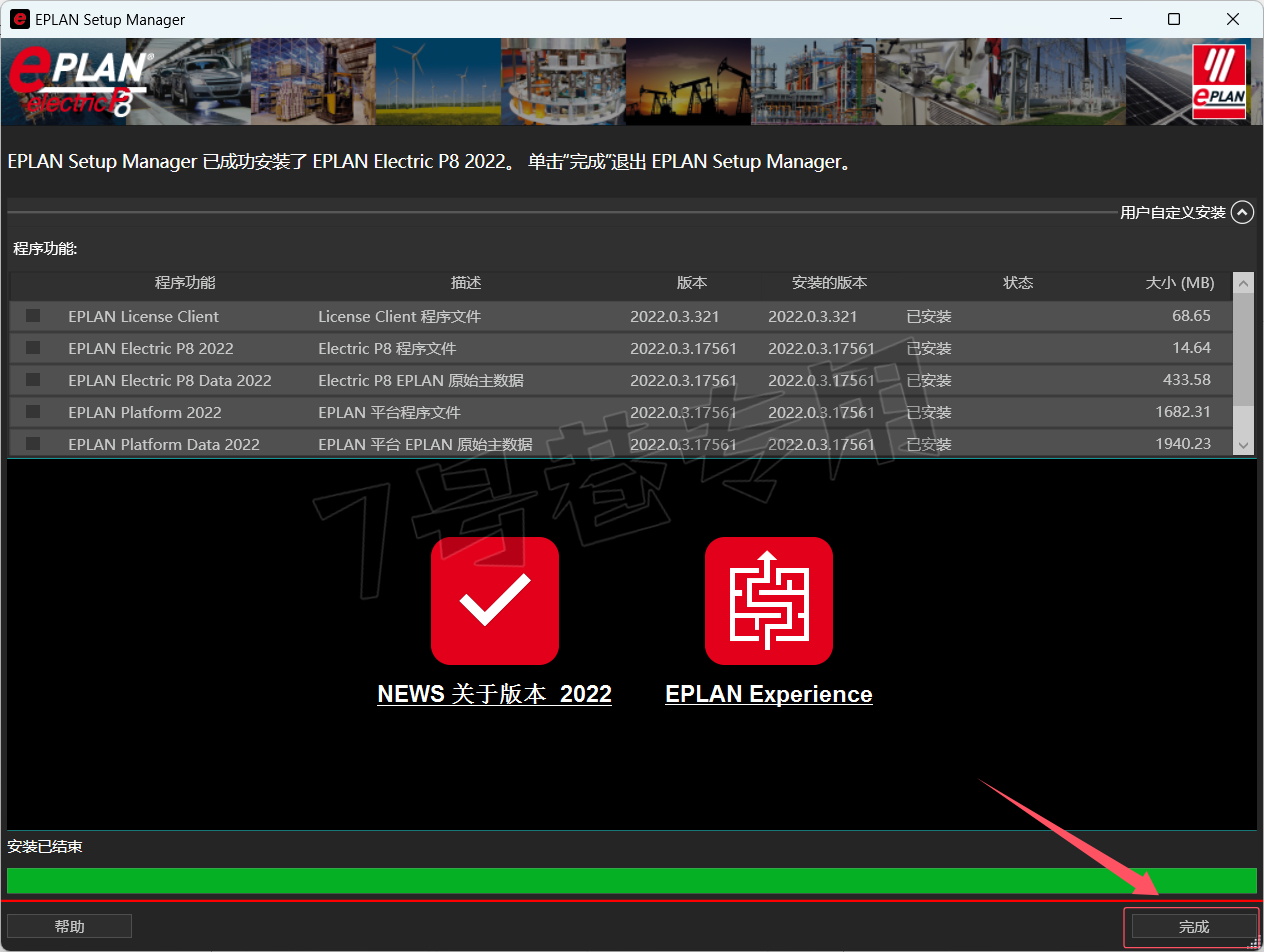
Task: Toggle the EPLAN License Client checkbox
Action: click(x=33, y=316)
